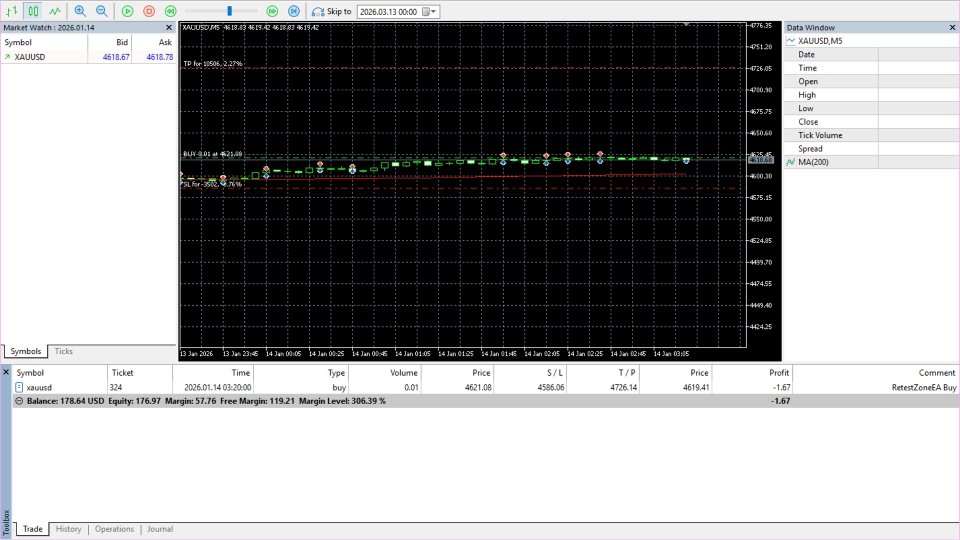Click the position time 2026.01.14 03:20:00
This screenshot has width=960, height=540.
(217, 388)
